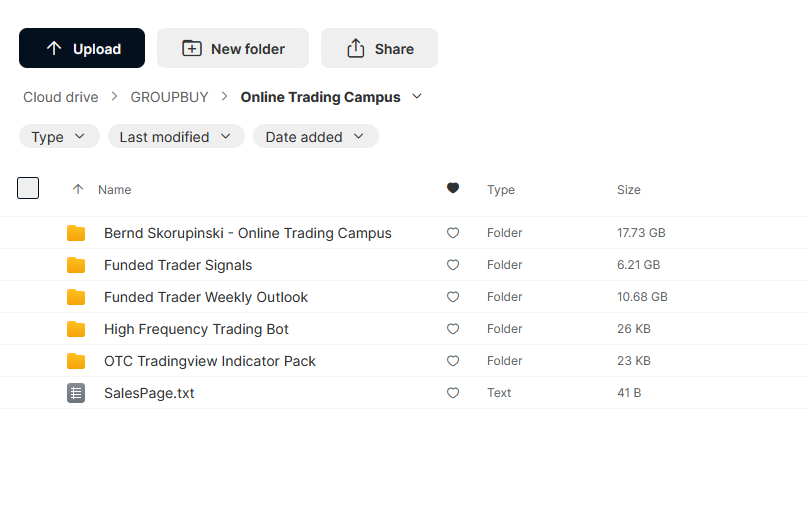
Task: Favourite Funded Trader Signals heart
Action: tap(453, 265)
